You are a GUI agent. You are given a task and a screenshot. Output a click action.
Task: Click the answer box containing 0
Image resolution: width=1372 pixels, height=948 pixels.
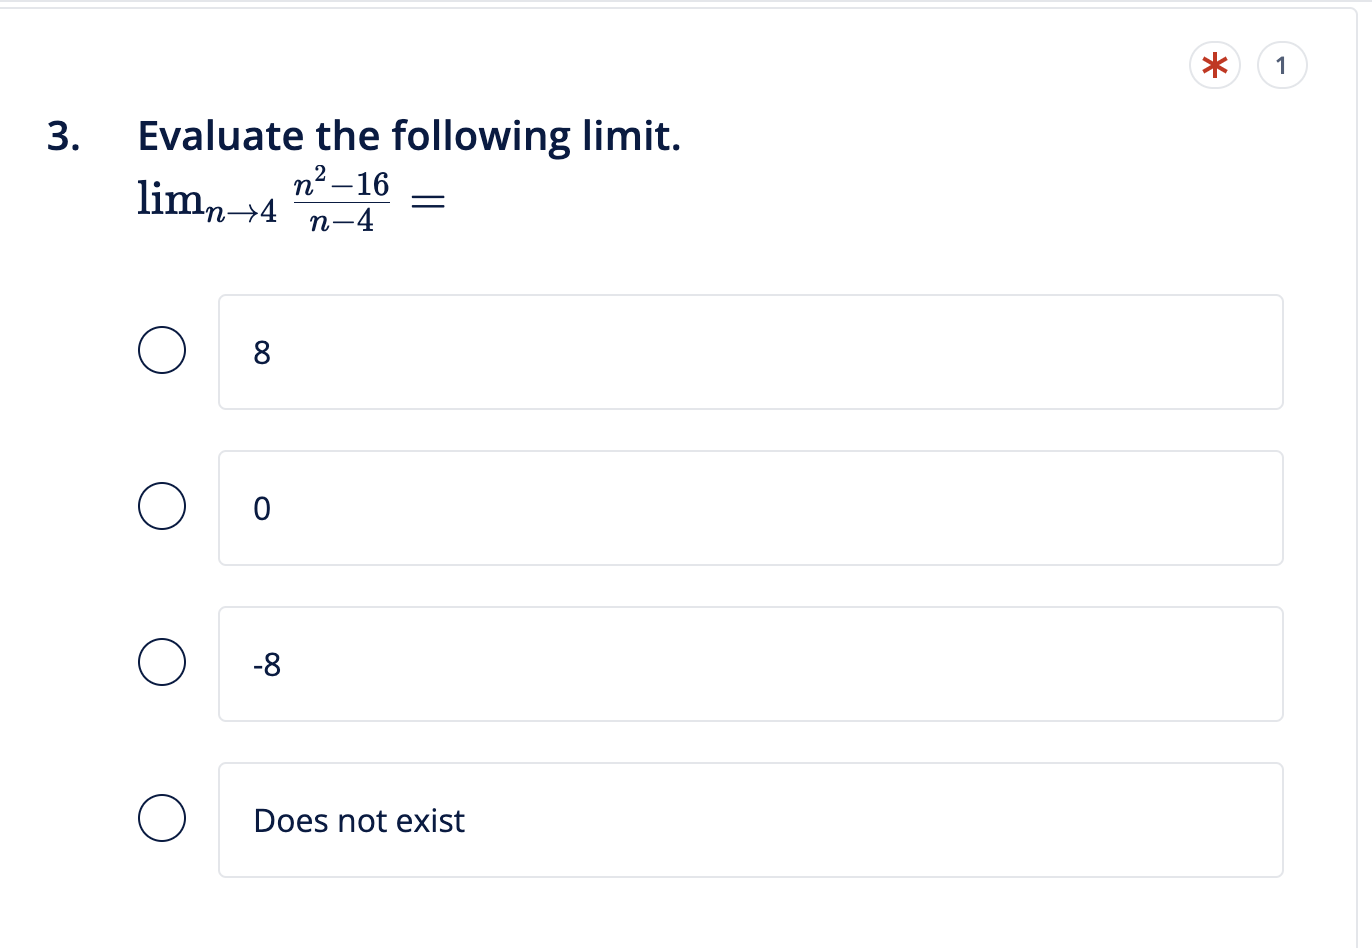tap(750, 507)
